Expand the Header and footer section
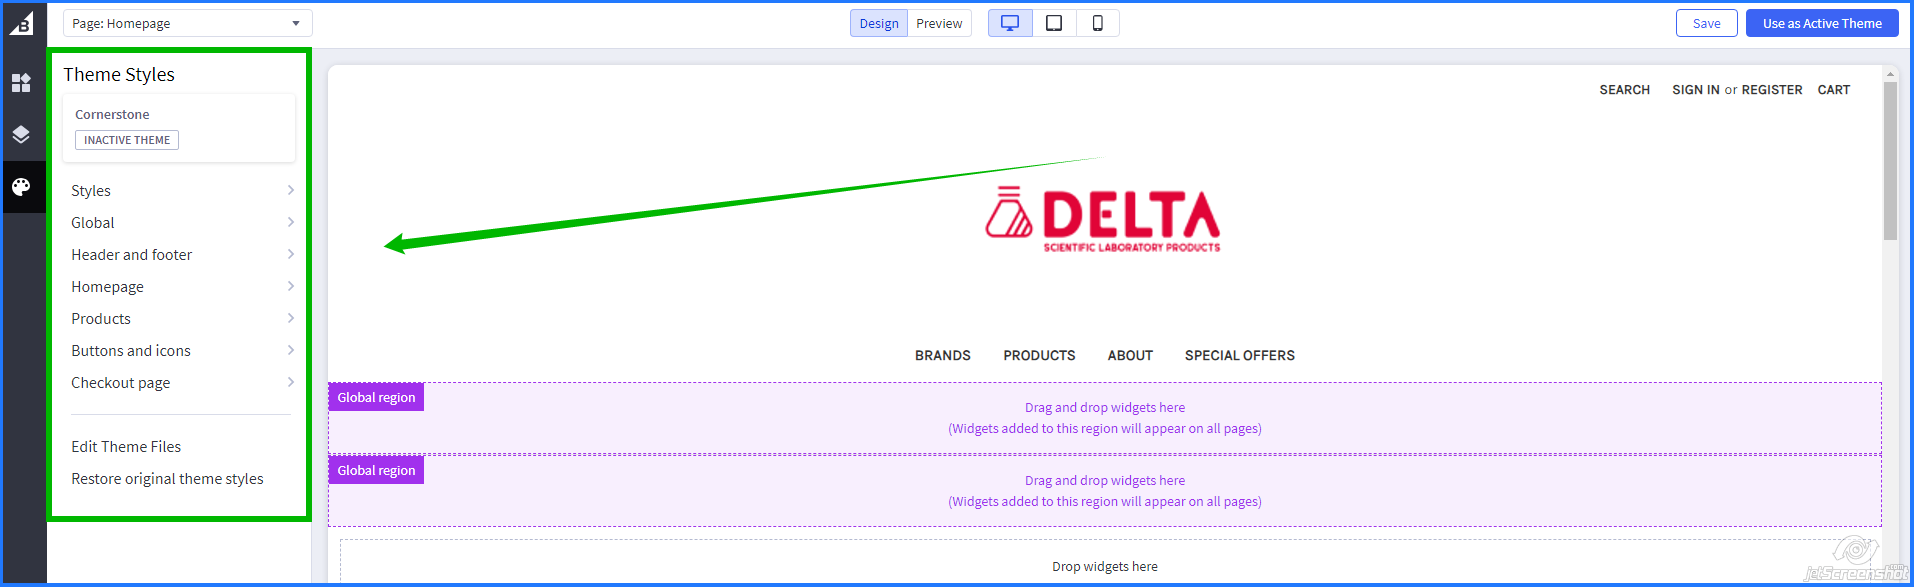 pos(181,255)
